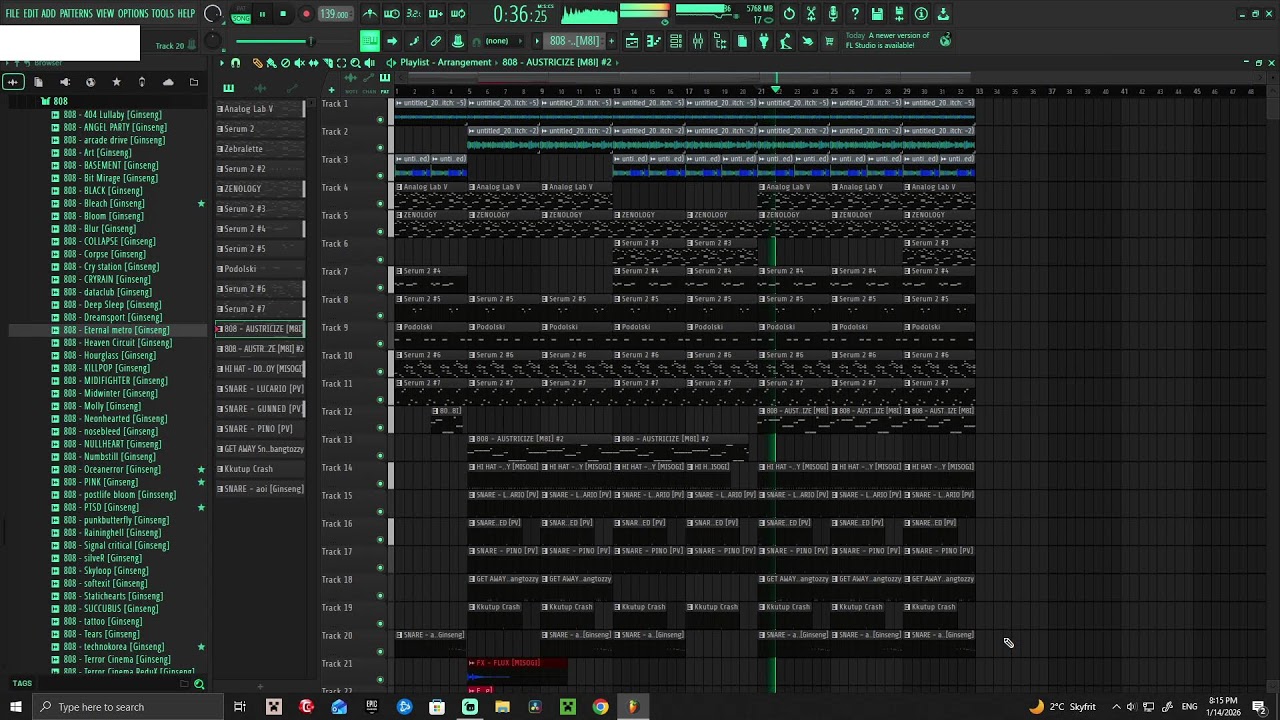Switch to SONG mode
The width and height of the screenshot is (1280, 720).
click(241, 18)
